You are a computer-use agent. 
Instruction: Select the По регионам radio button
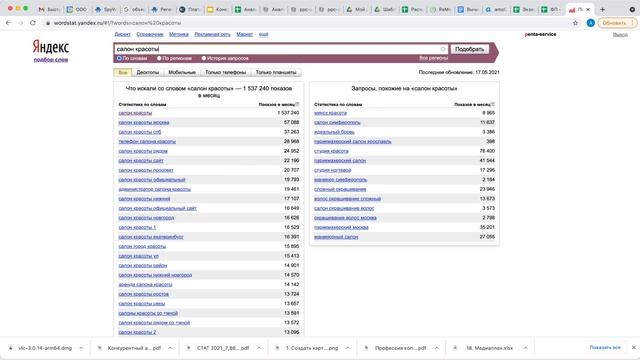pos(159,58)
